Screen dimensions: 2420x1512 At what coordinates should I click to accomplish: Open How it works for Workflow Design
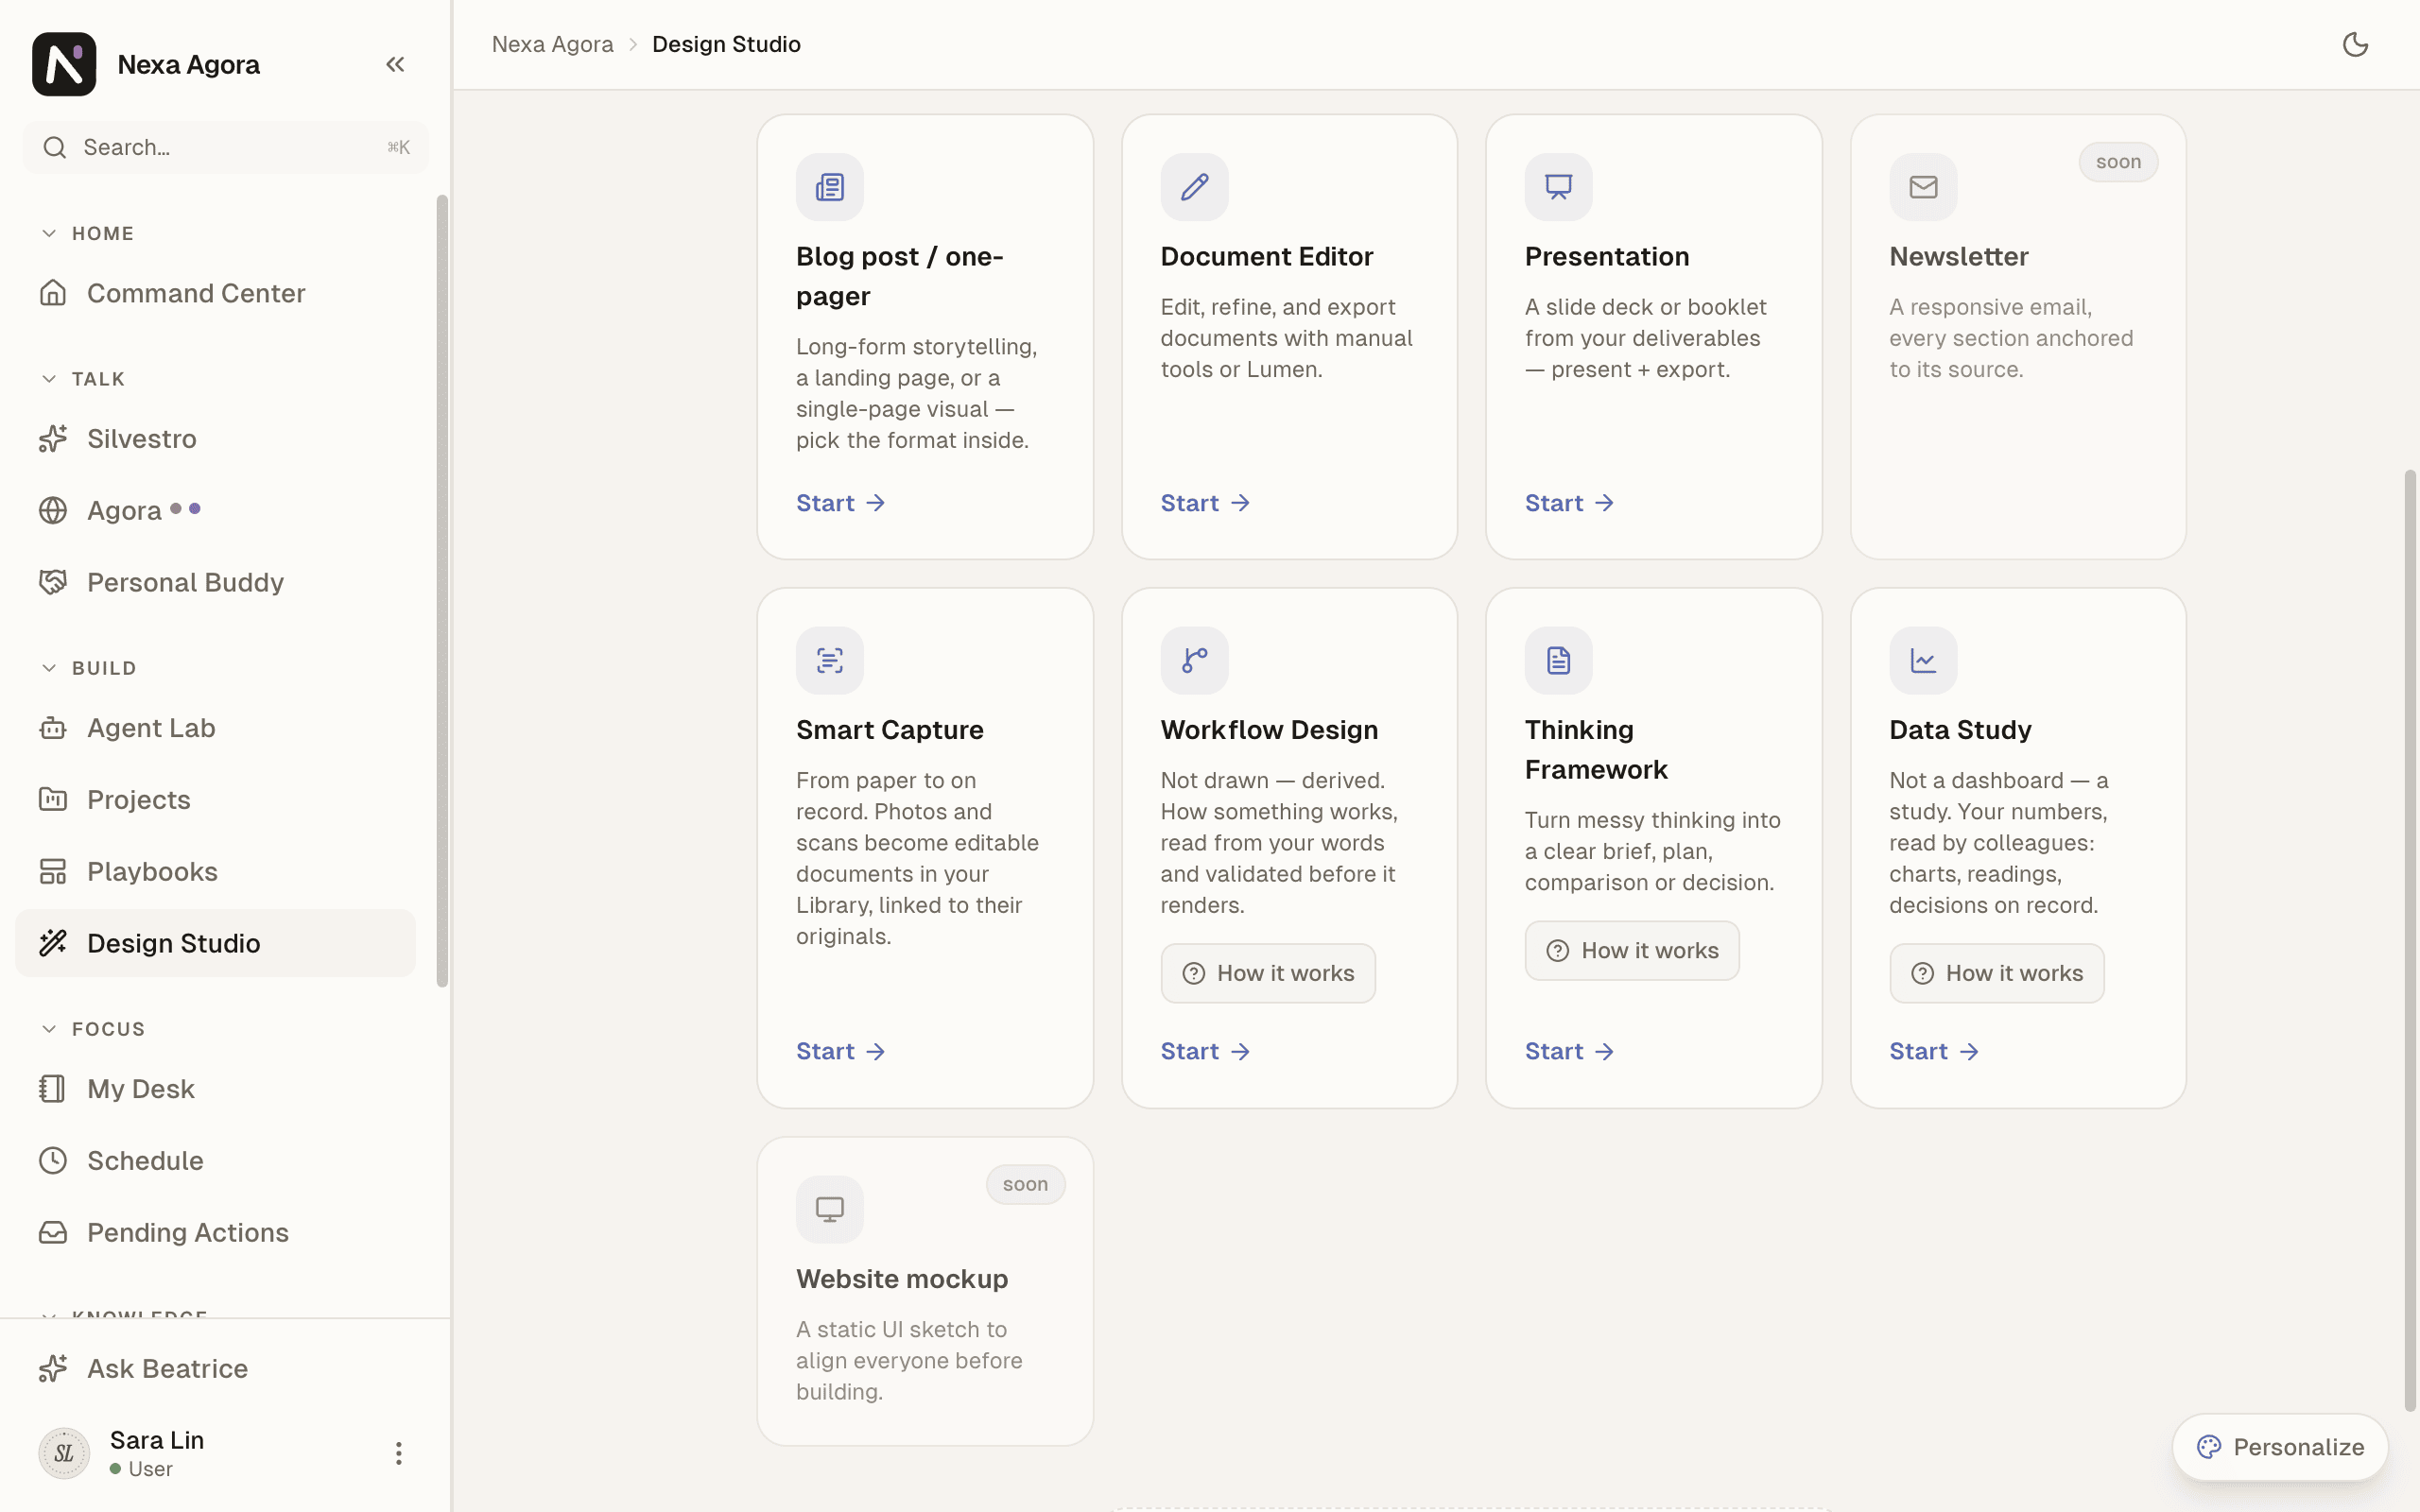click(1267, 973)
